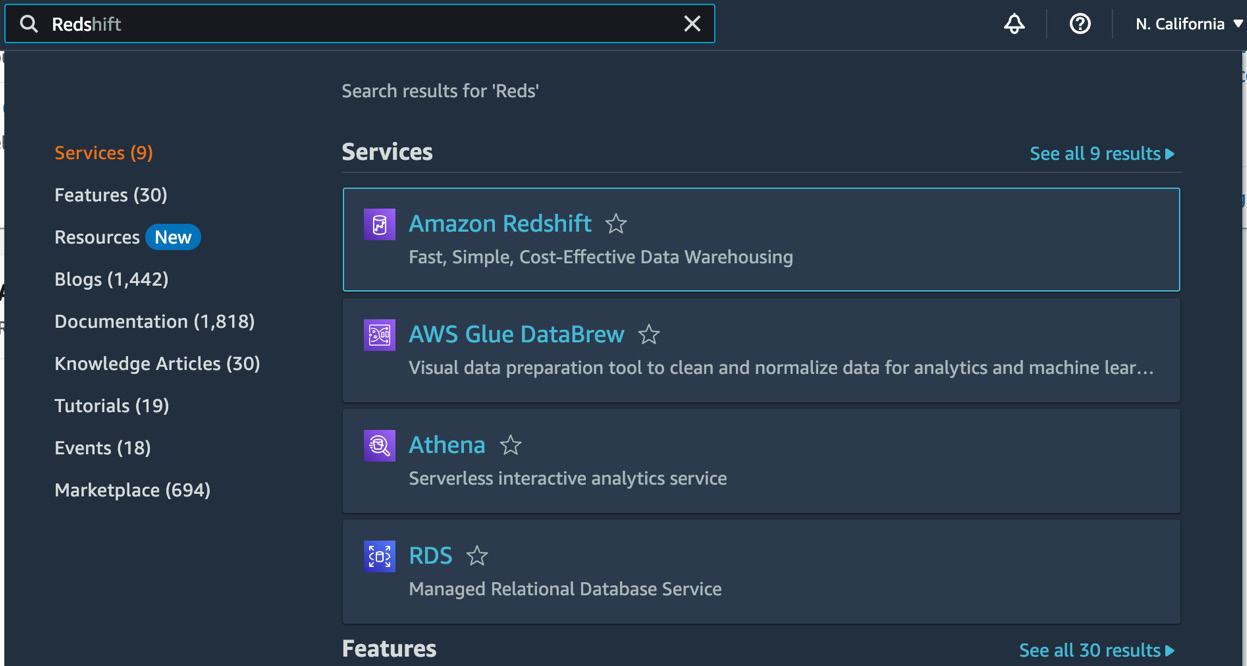Click the search magnifier icon
Screen dimensions: 1247x666
[x=29, y=24]
